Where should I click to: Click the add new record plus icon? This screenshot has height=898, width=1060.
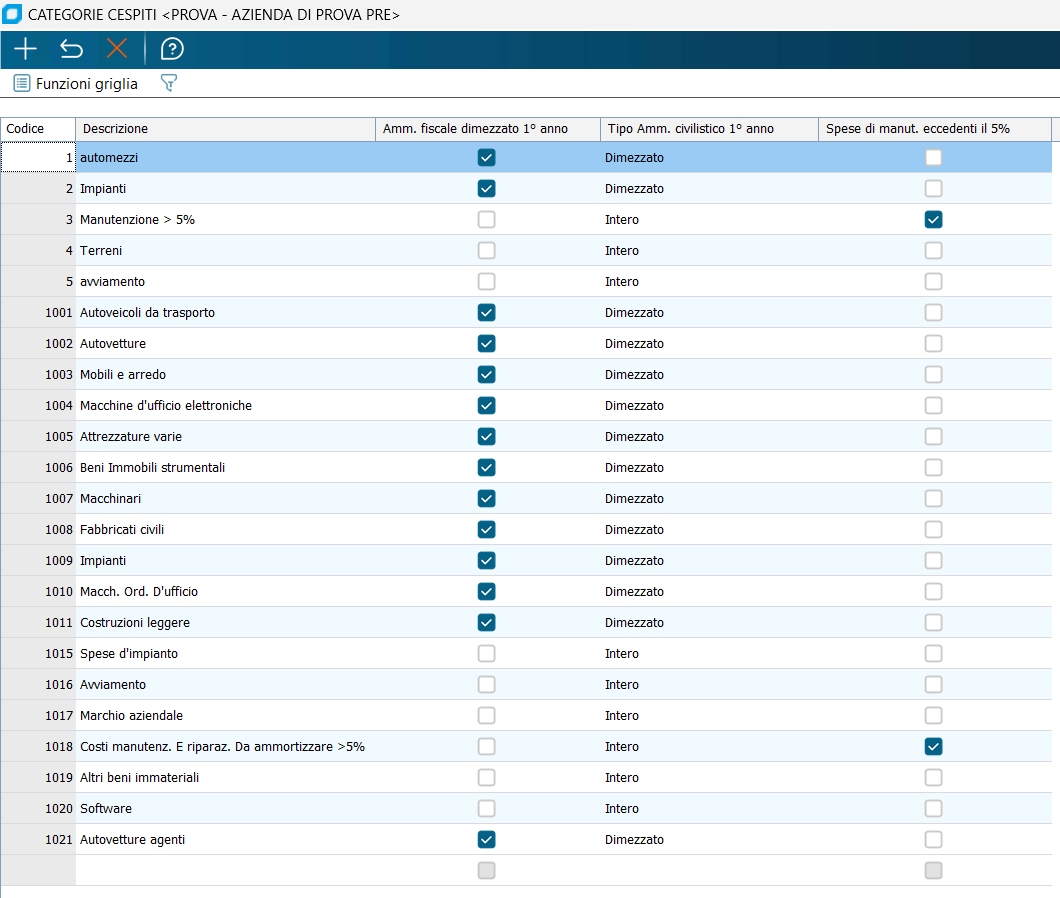tap(25, 49)
